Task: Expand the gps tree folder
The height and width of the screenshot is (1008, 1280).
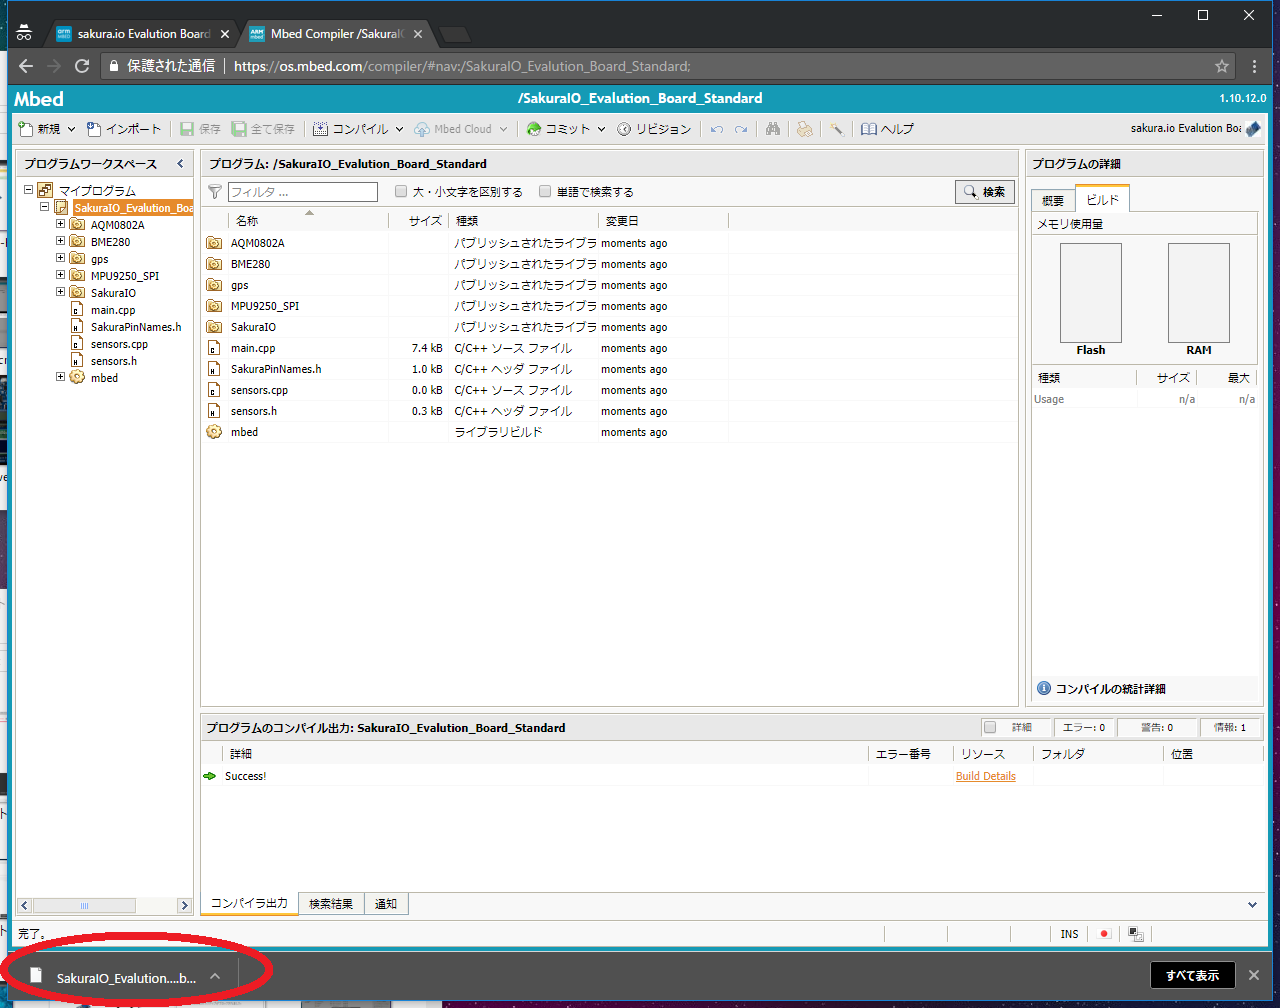Action: tap(60, 258)
